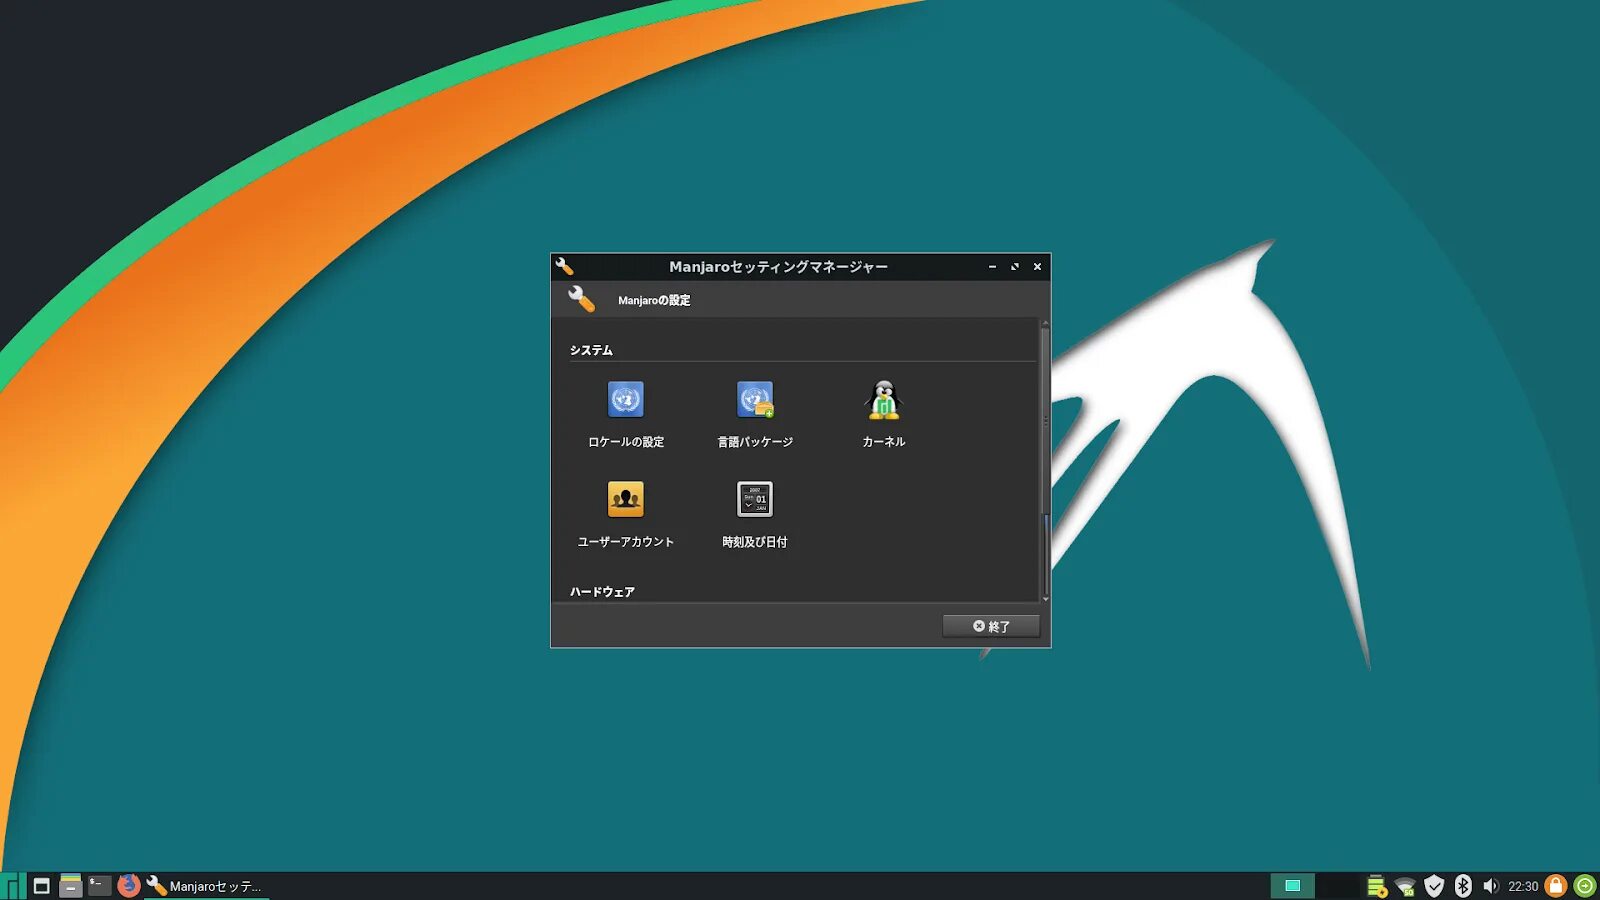Open the Wi-Fi network tray icon
This screenshot has height=900, width=1600.
[1405, 886]
